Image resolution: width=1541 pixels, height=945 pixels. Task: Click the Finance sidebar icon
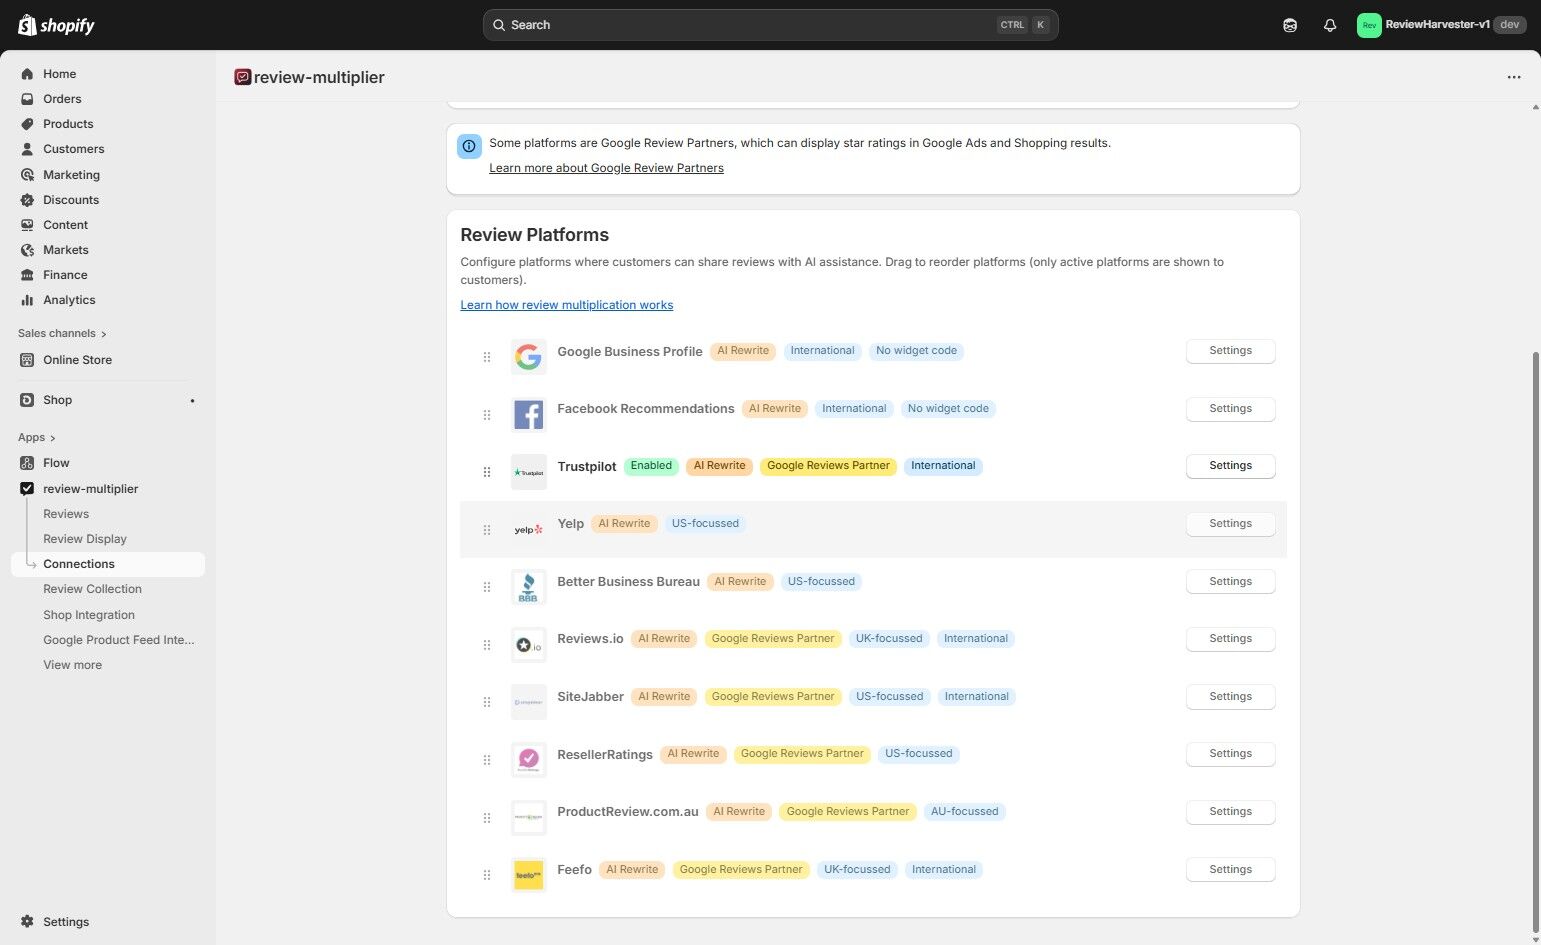[27, 275]
